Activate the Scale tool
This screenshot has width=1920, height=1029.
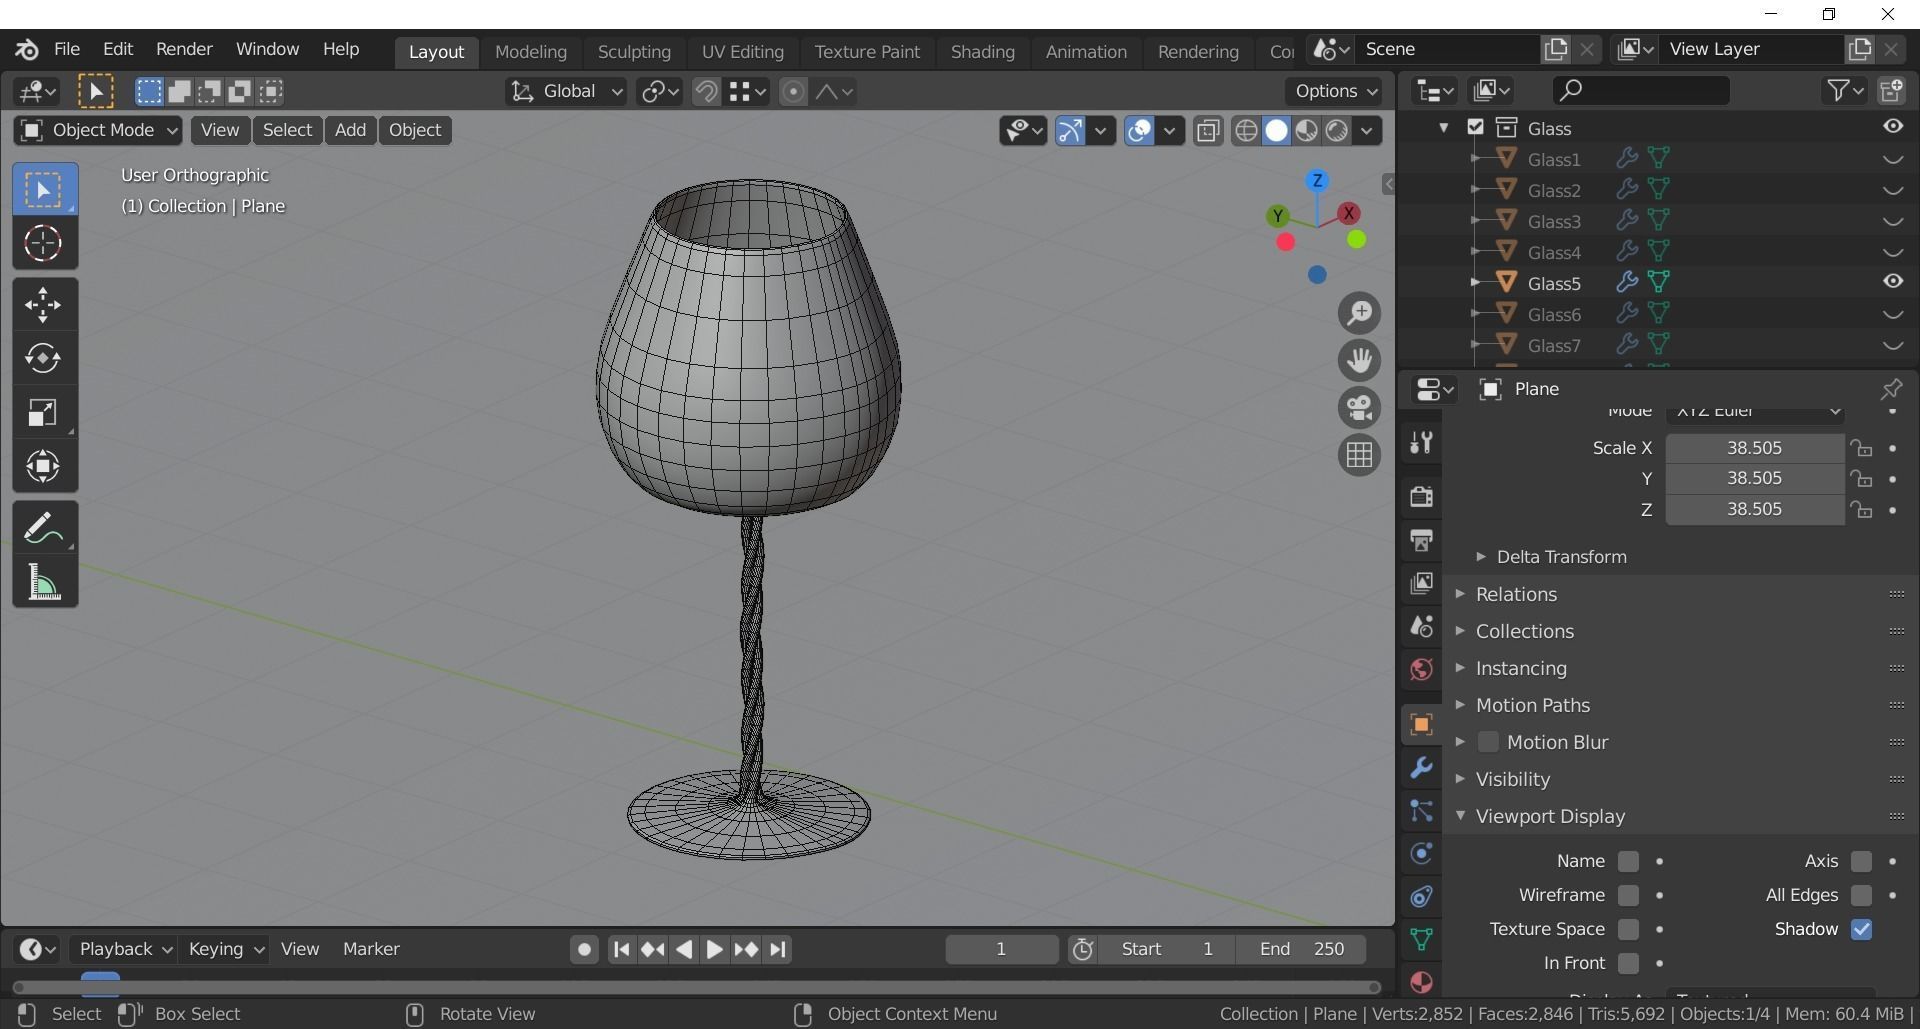(x=43, y=412)
